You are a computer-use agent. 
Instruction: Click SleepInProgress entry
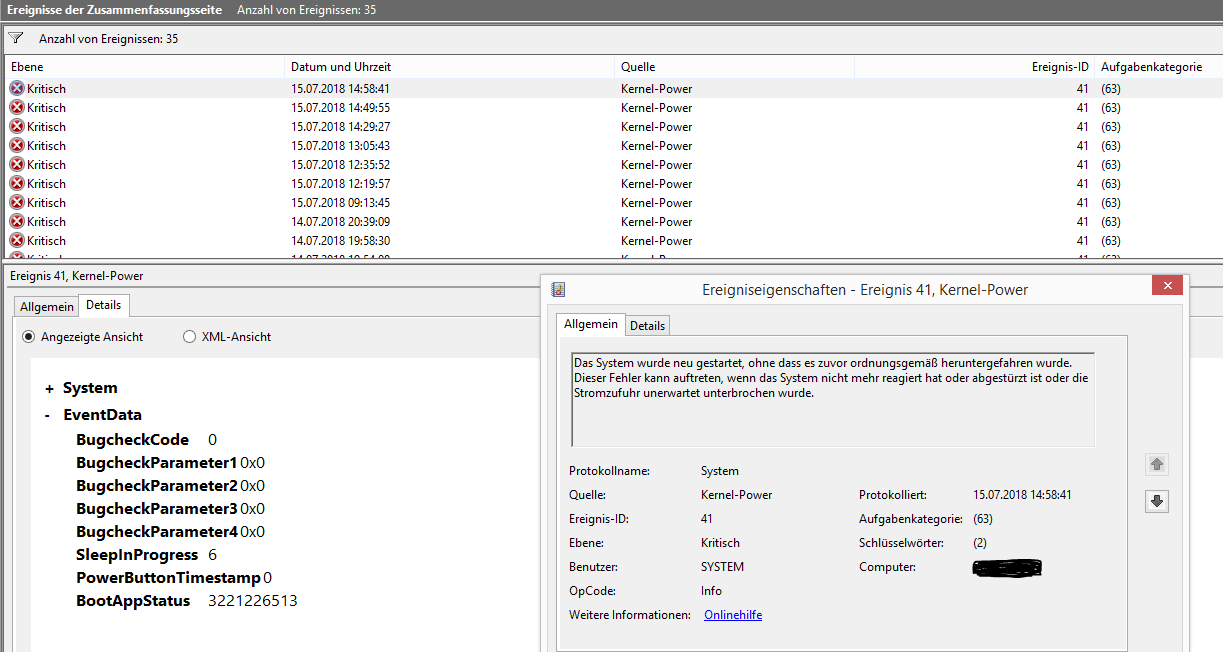146,555
